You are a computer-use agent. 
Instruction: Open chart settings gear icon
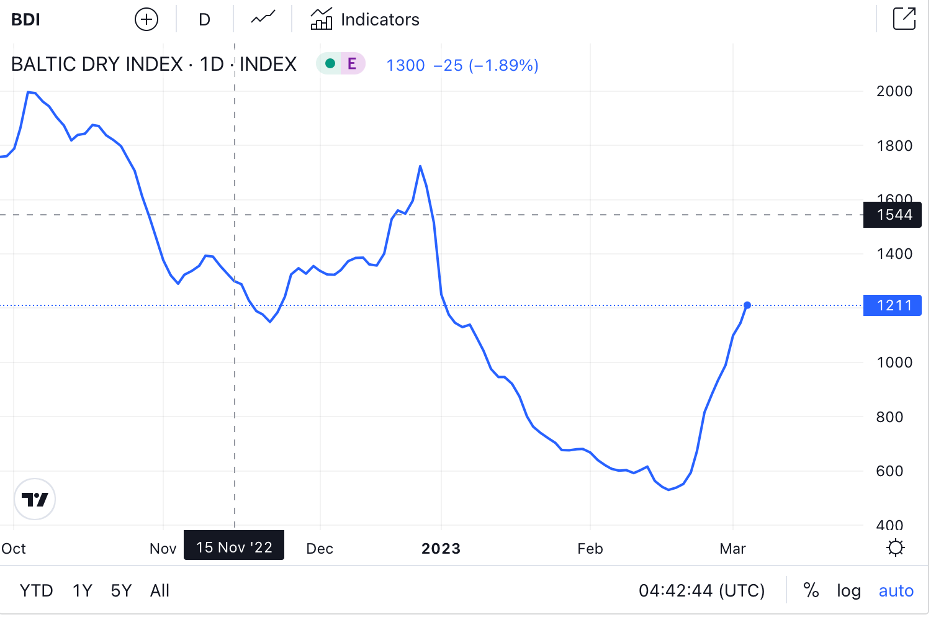point(896,547)
